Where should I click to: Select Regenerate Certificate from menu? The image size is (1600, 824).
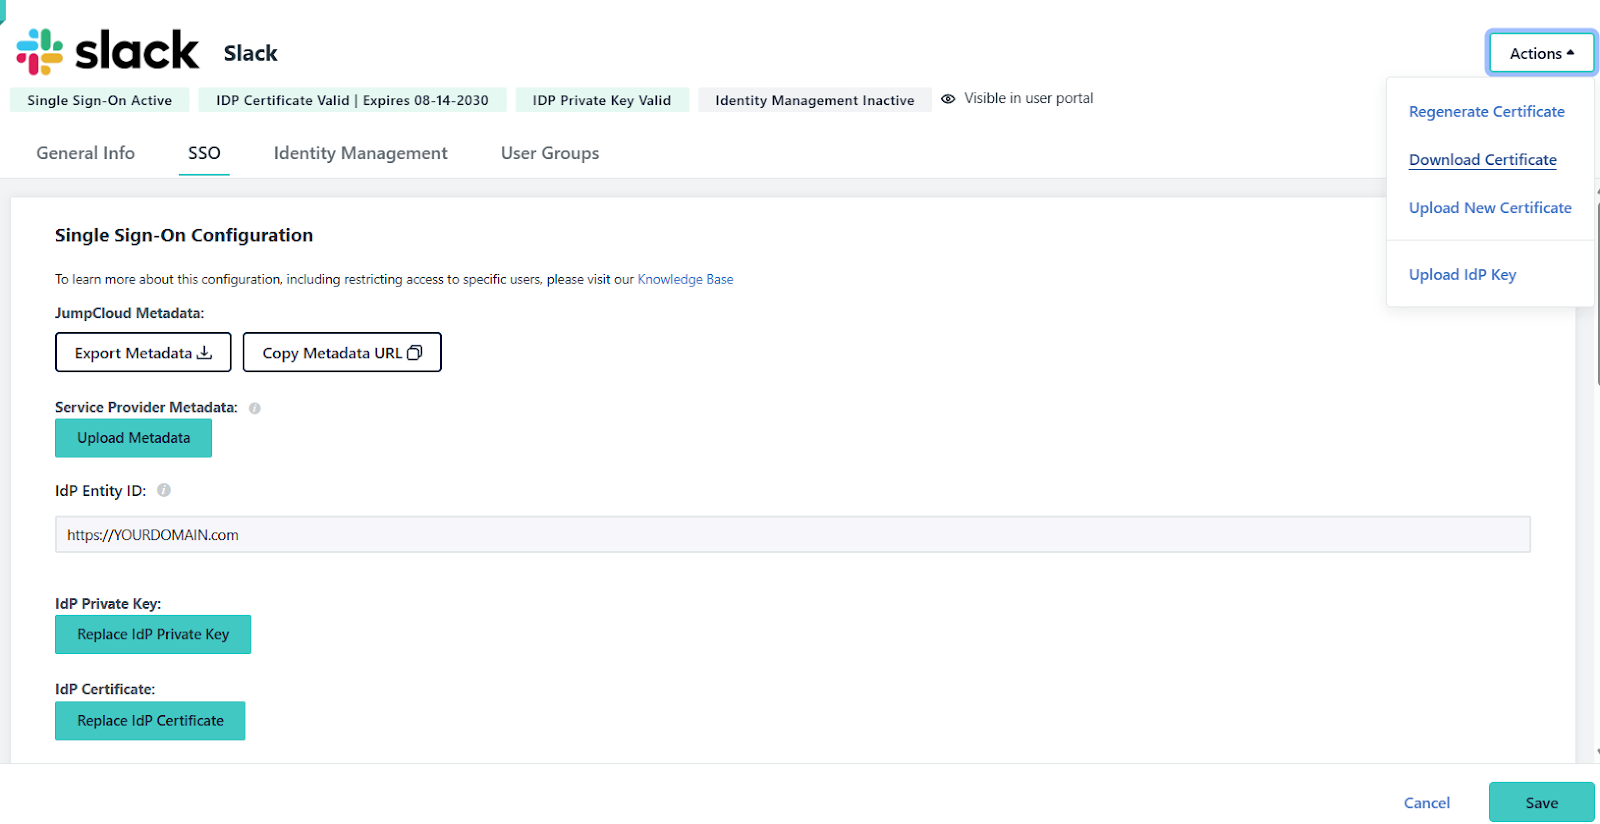coord(1486,112)
